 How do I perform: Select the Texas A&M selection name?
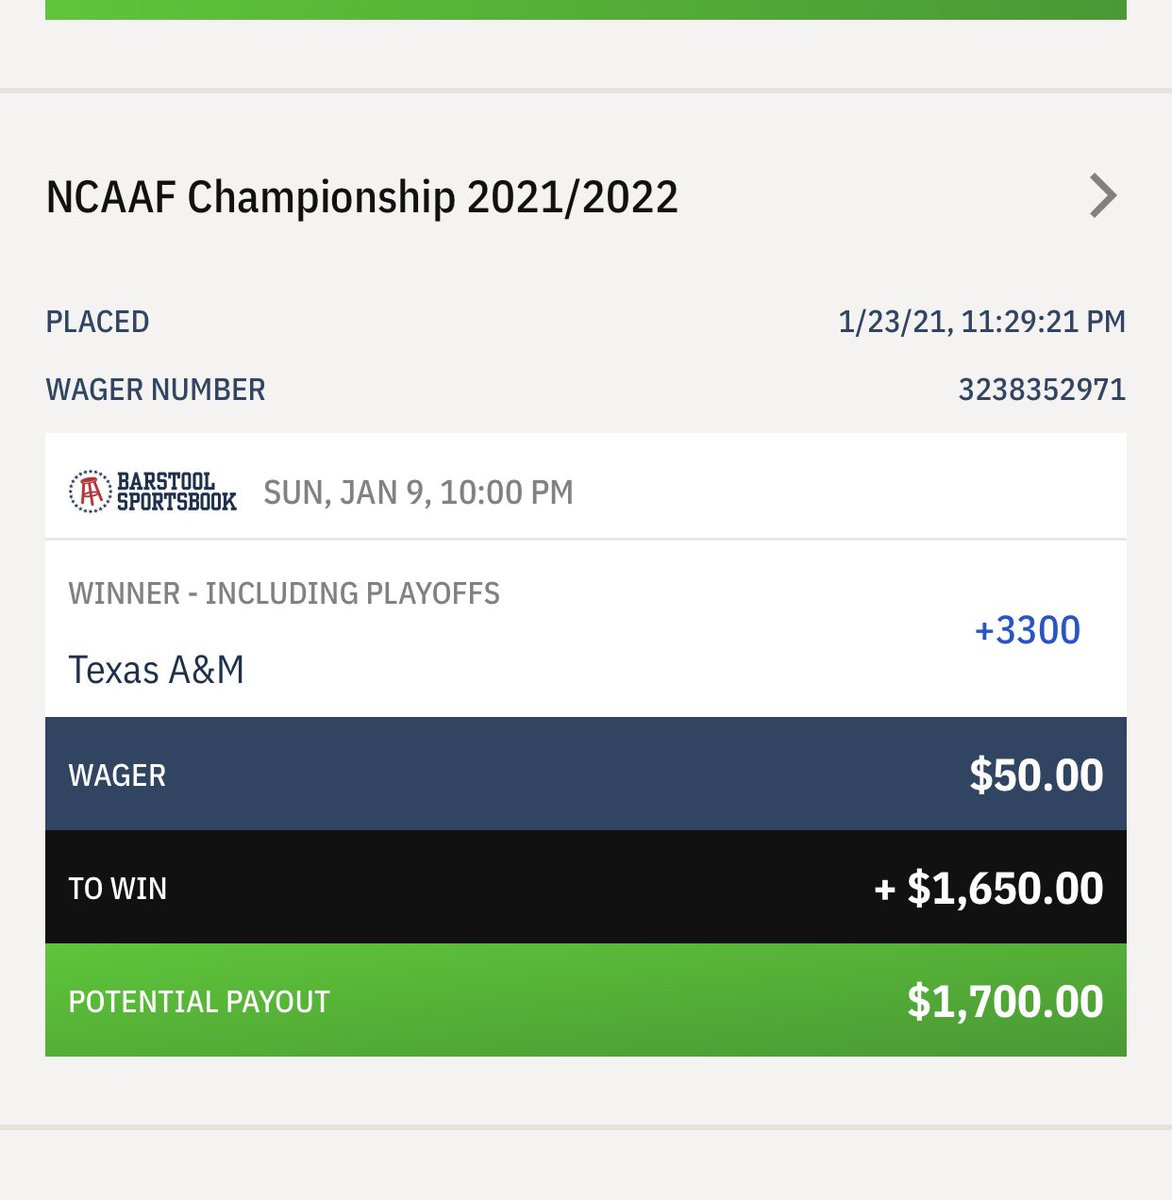click(x=156, y=670)
